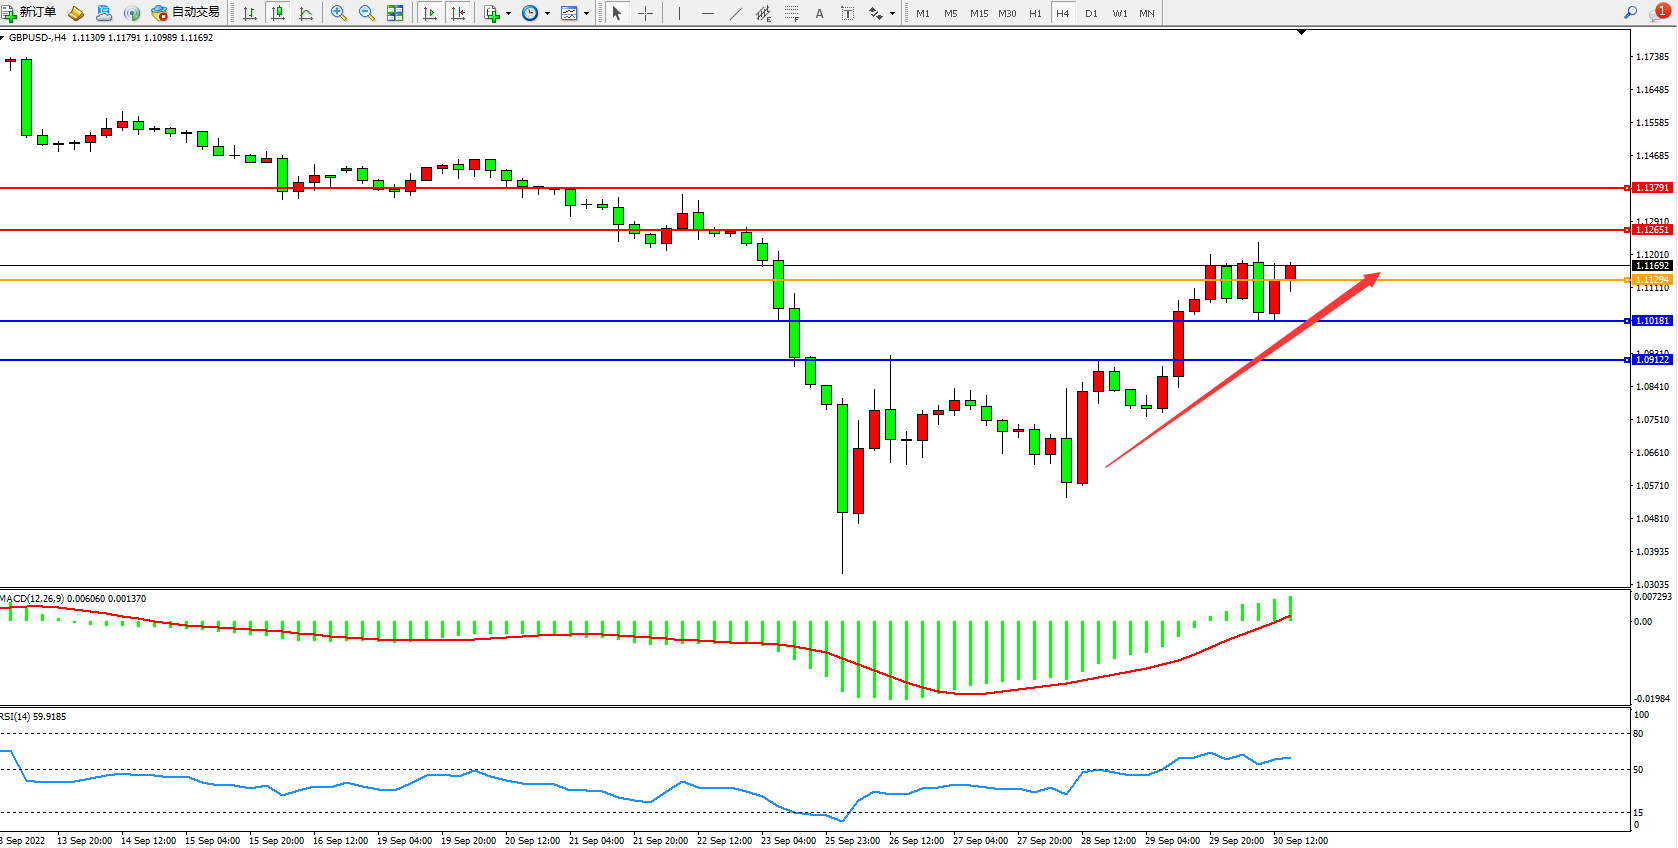Open the search magnifier icon
This screenshot has height=848, width=1678.
pyautogui.click(x=1630, y=13)
